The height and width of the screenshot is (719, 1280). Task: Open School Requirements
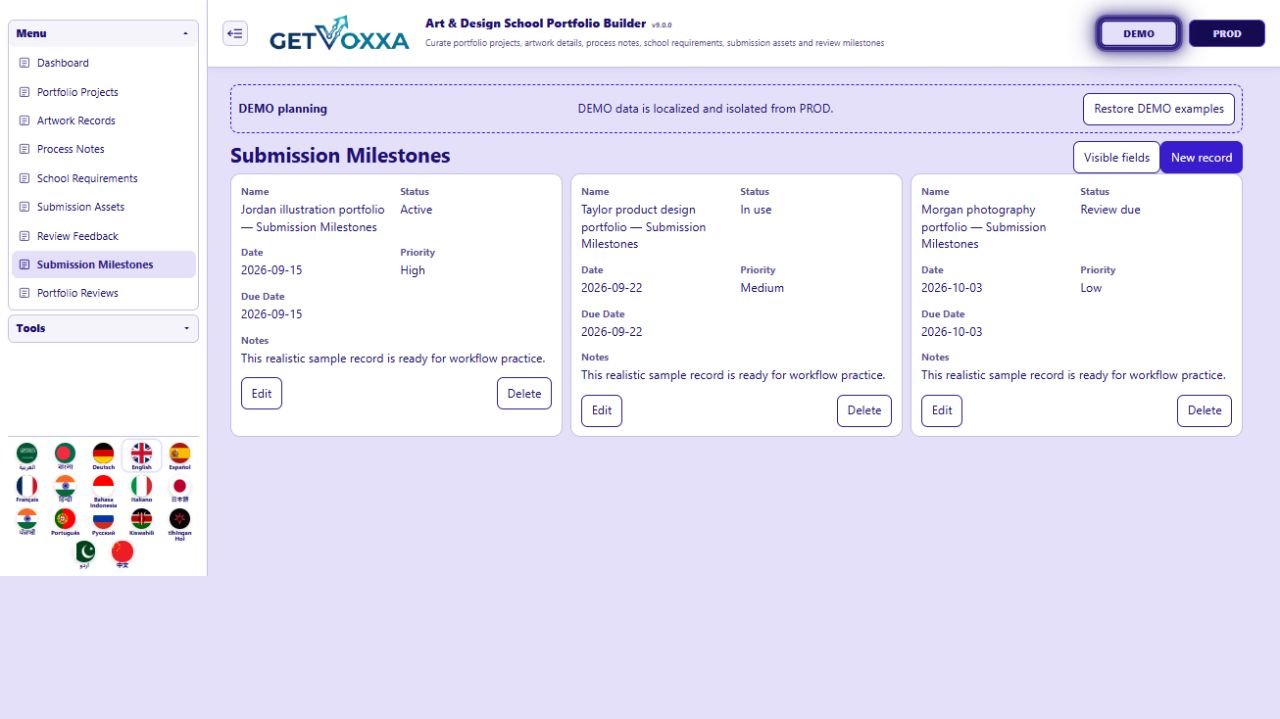pyautogui.click(x=103, y=178)
